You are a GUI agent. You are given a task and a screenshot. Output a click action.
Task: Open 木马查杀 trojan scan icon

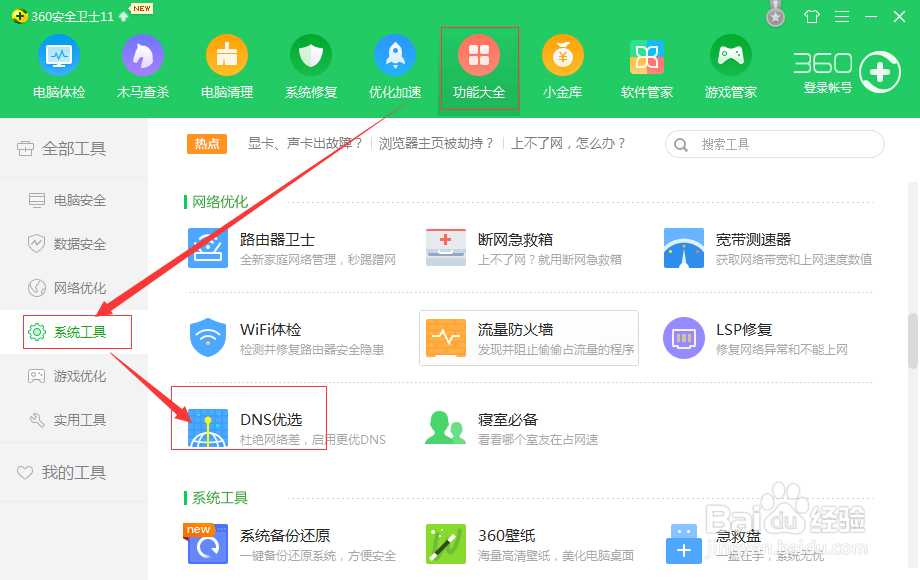coord(143,56)
